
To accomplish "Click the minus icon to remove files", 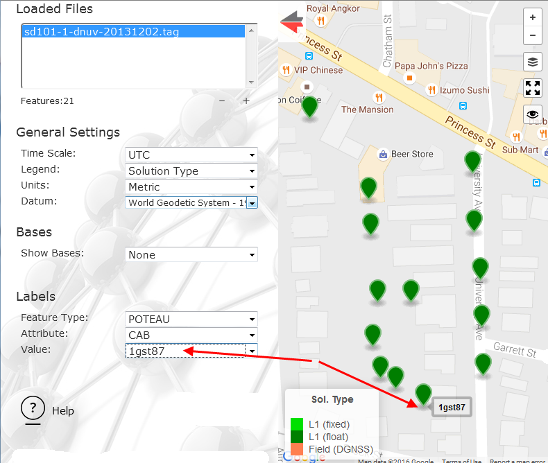I will (x=222, y=101).
